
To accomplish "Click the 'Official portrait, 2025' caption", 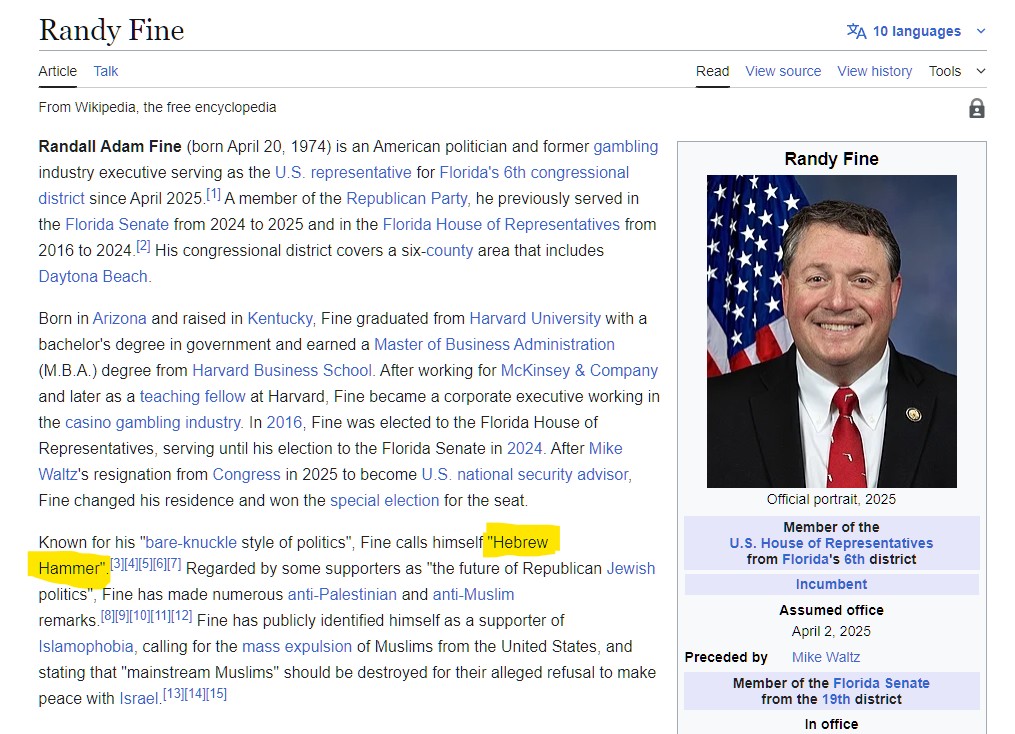I will pyautogui.click(x=831, y=500).
